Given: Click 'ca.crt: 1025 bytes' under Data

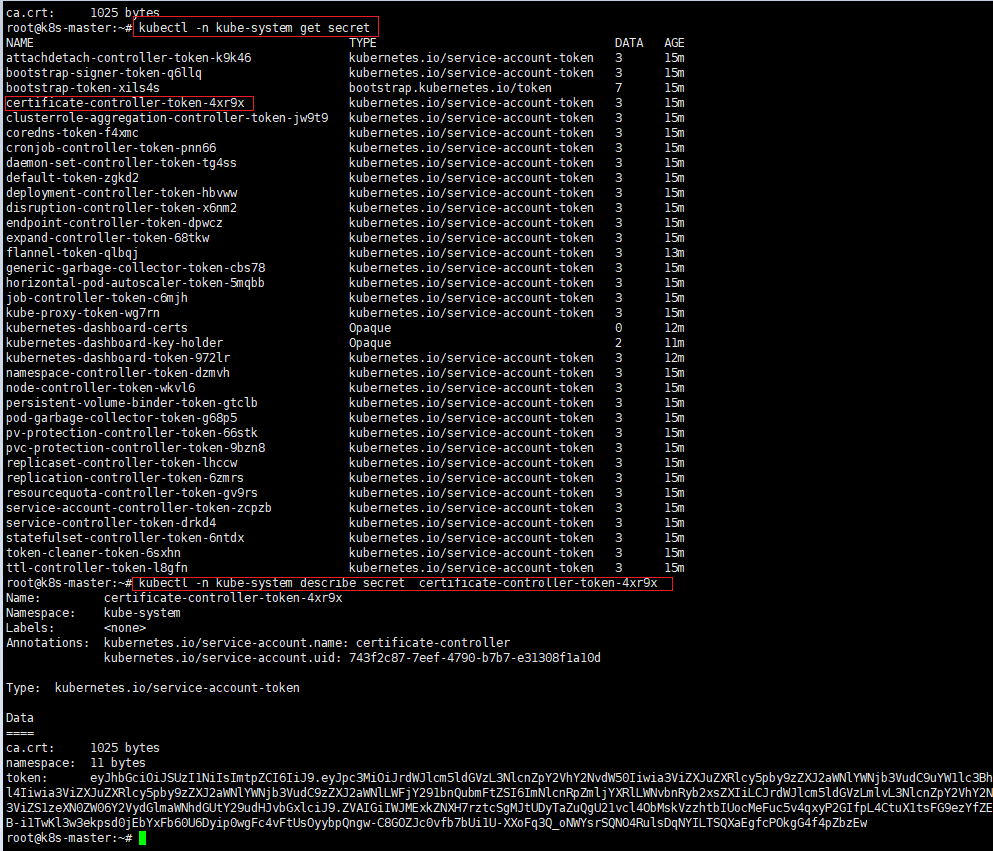Looking at the screenshot, I should click(x=82, y=748).
